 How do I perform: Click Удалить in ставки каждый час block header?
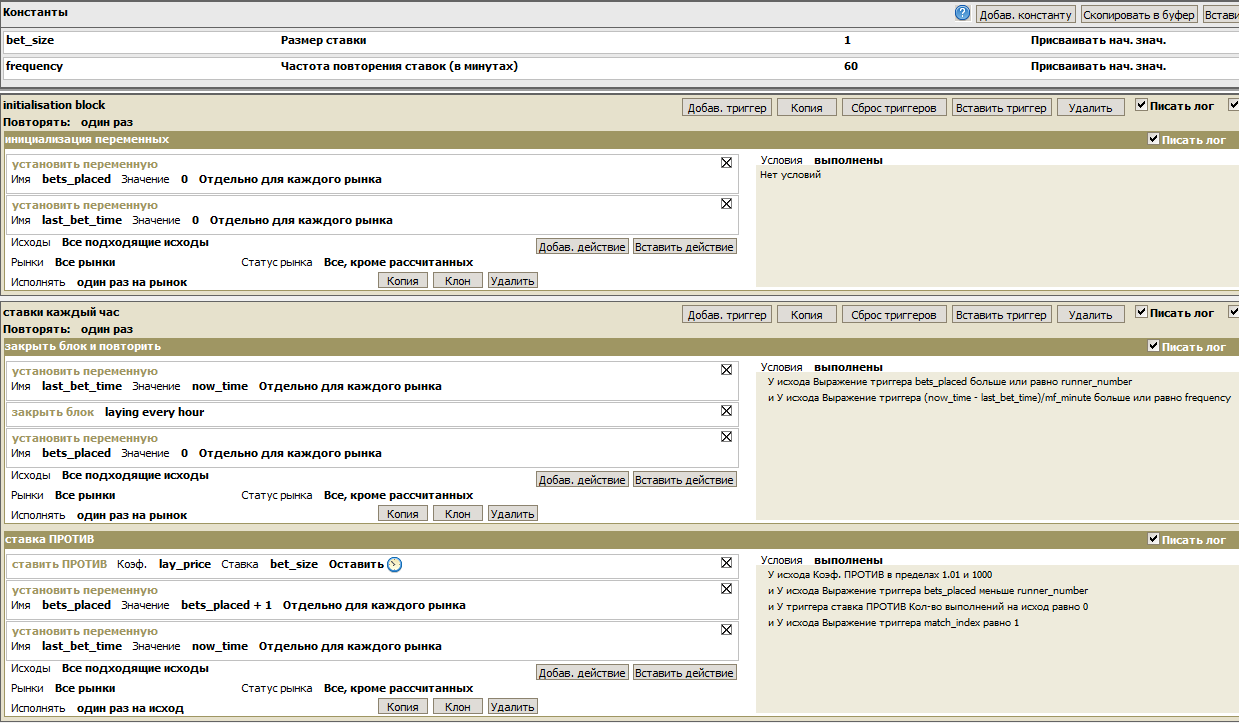coord(1090,314)
